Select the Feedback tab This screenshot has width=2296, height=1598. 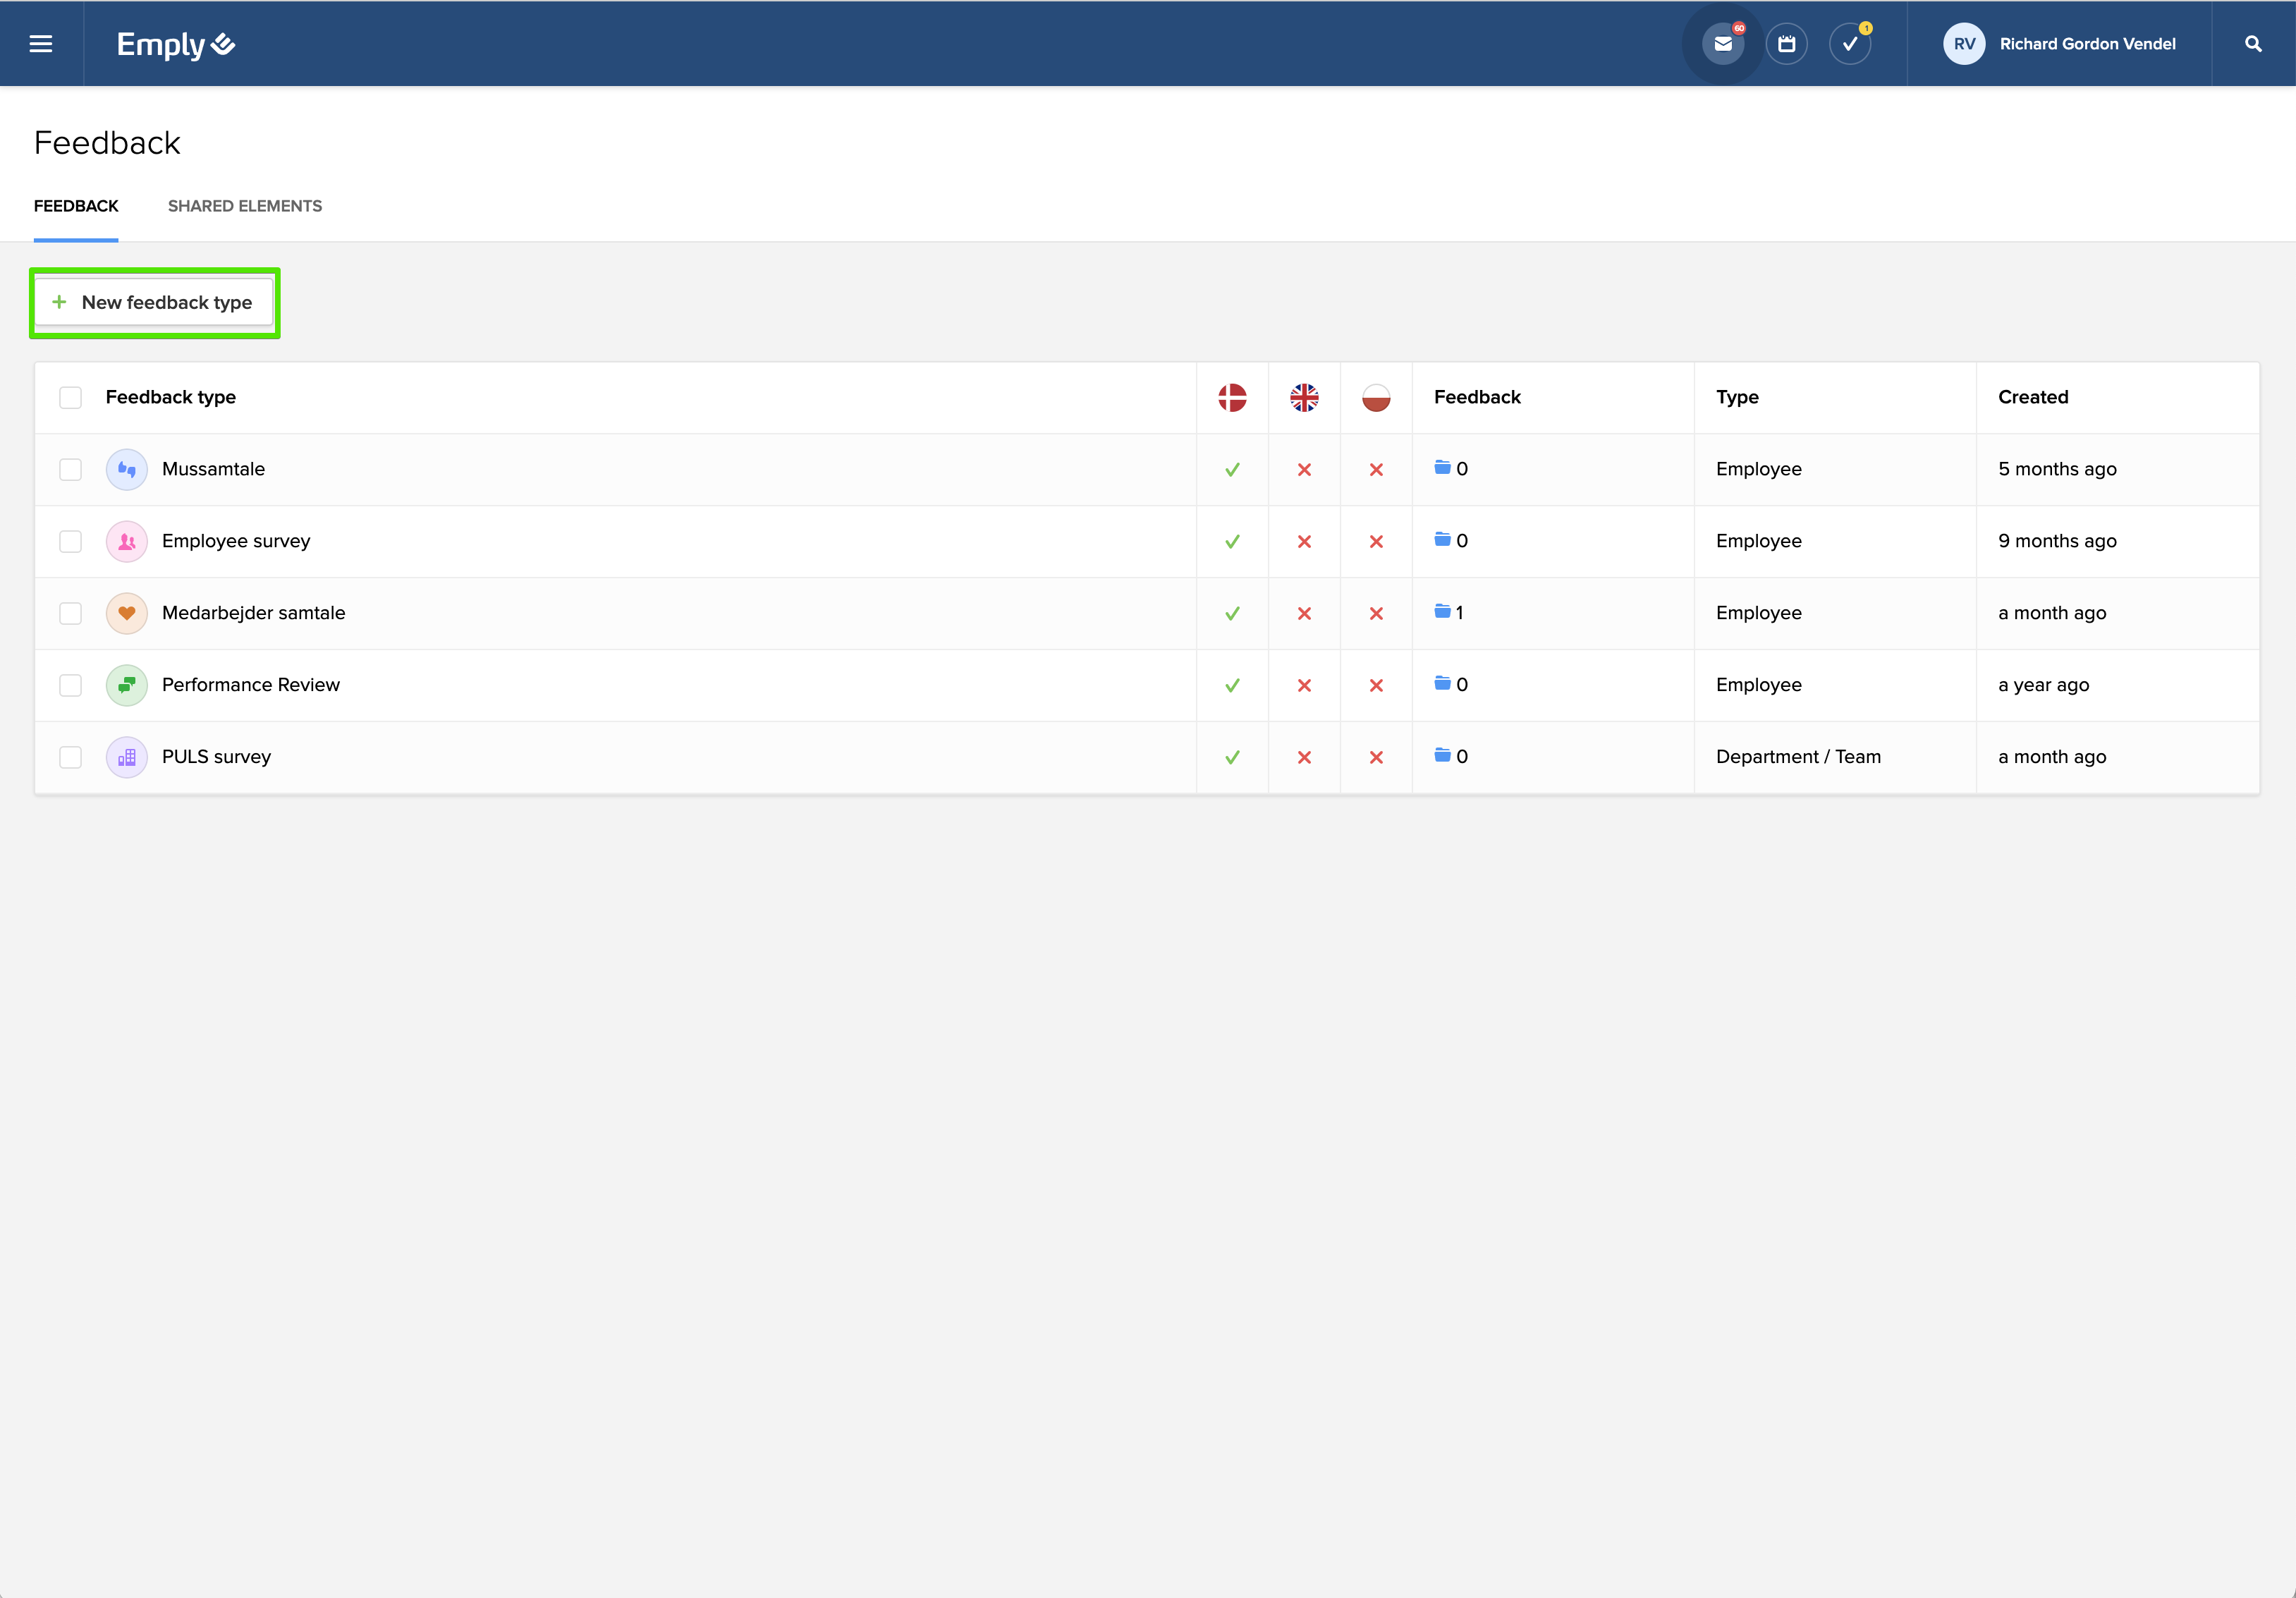pos(76,206)
